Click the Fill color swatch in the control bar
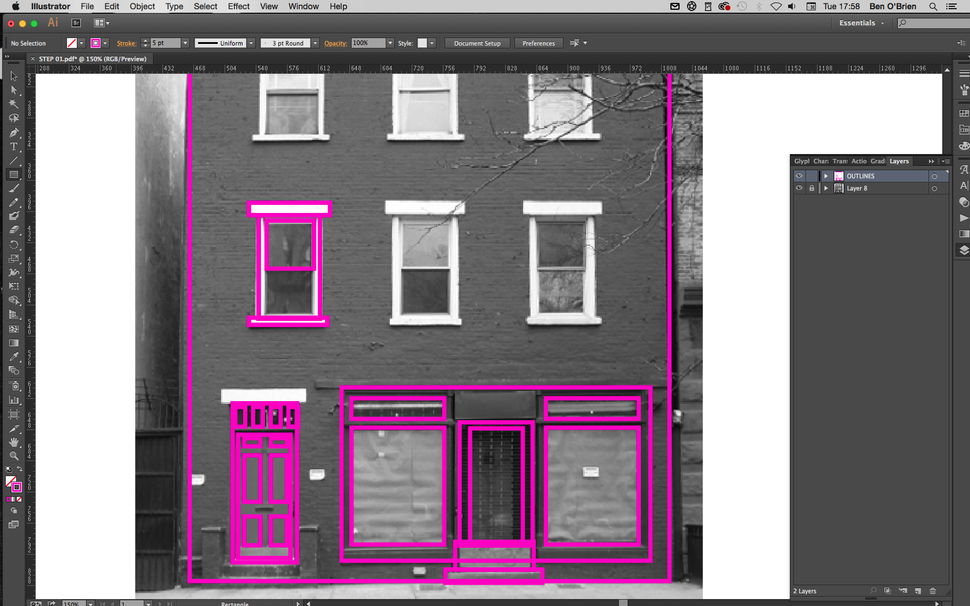Viewport: 970px width, 606px height. (70, 43)
